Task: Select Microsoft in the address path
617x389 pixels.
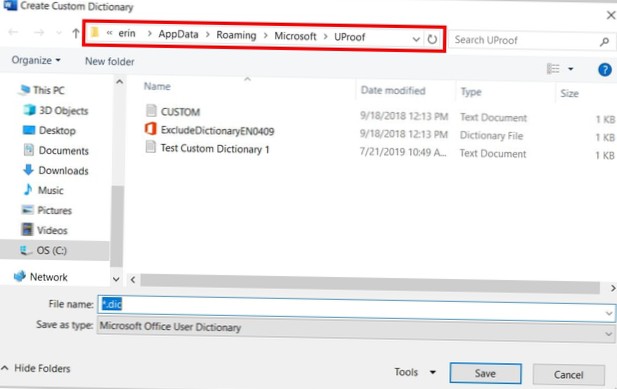Action: click(x=295, y=36)
